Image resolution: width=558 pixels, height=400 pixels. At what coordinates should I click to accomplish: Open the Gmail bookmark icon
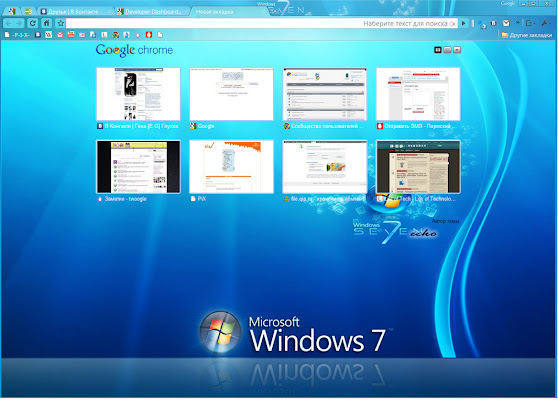point(60,35)
